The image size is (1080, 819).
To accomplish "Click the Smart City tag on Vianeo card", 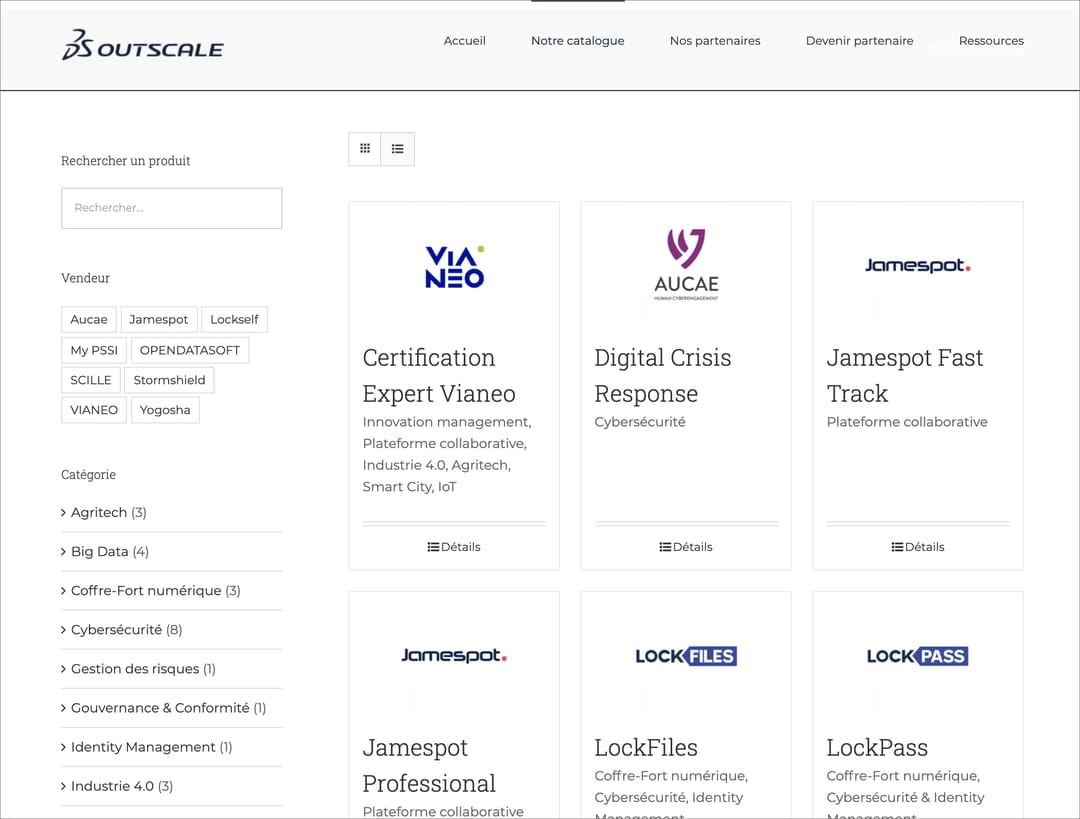I will coord(397,487).
